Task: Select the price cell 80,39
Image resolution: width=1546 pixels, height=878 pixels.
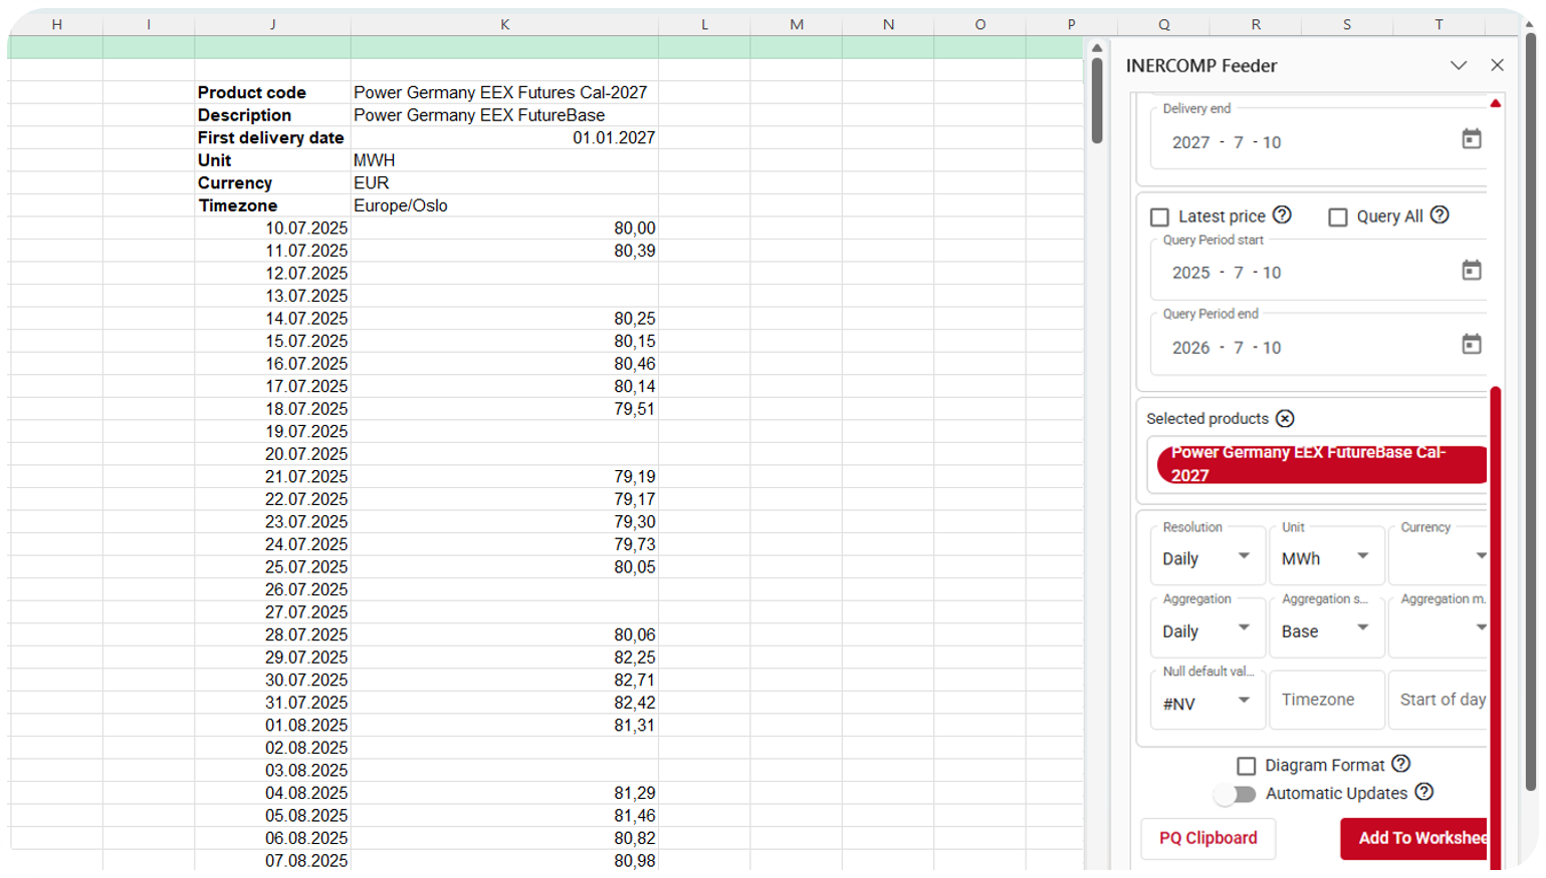Action: [504, 250]
